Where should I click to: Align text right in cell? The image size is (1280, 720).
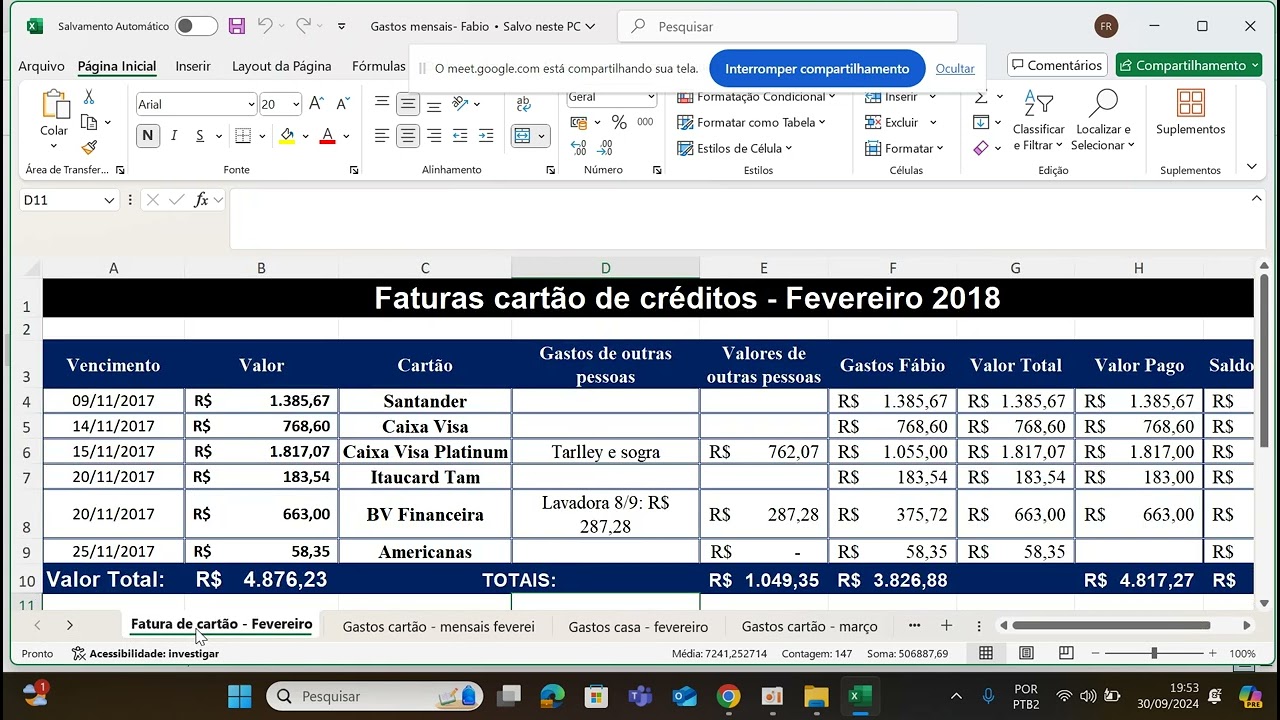[433, 136]
